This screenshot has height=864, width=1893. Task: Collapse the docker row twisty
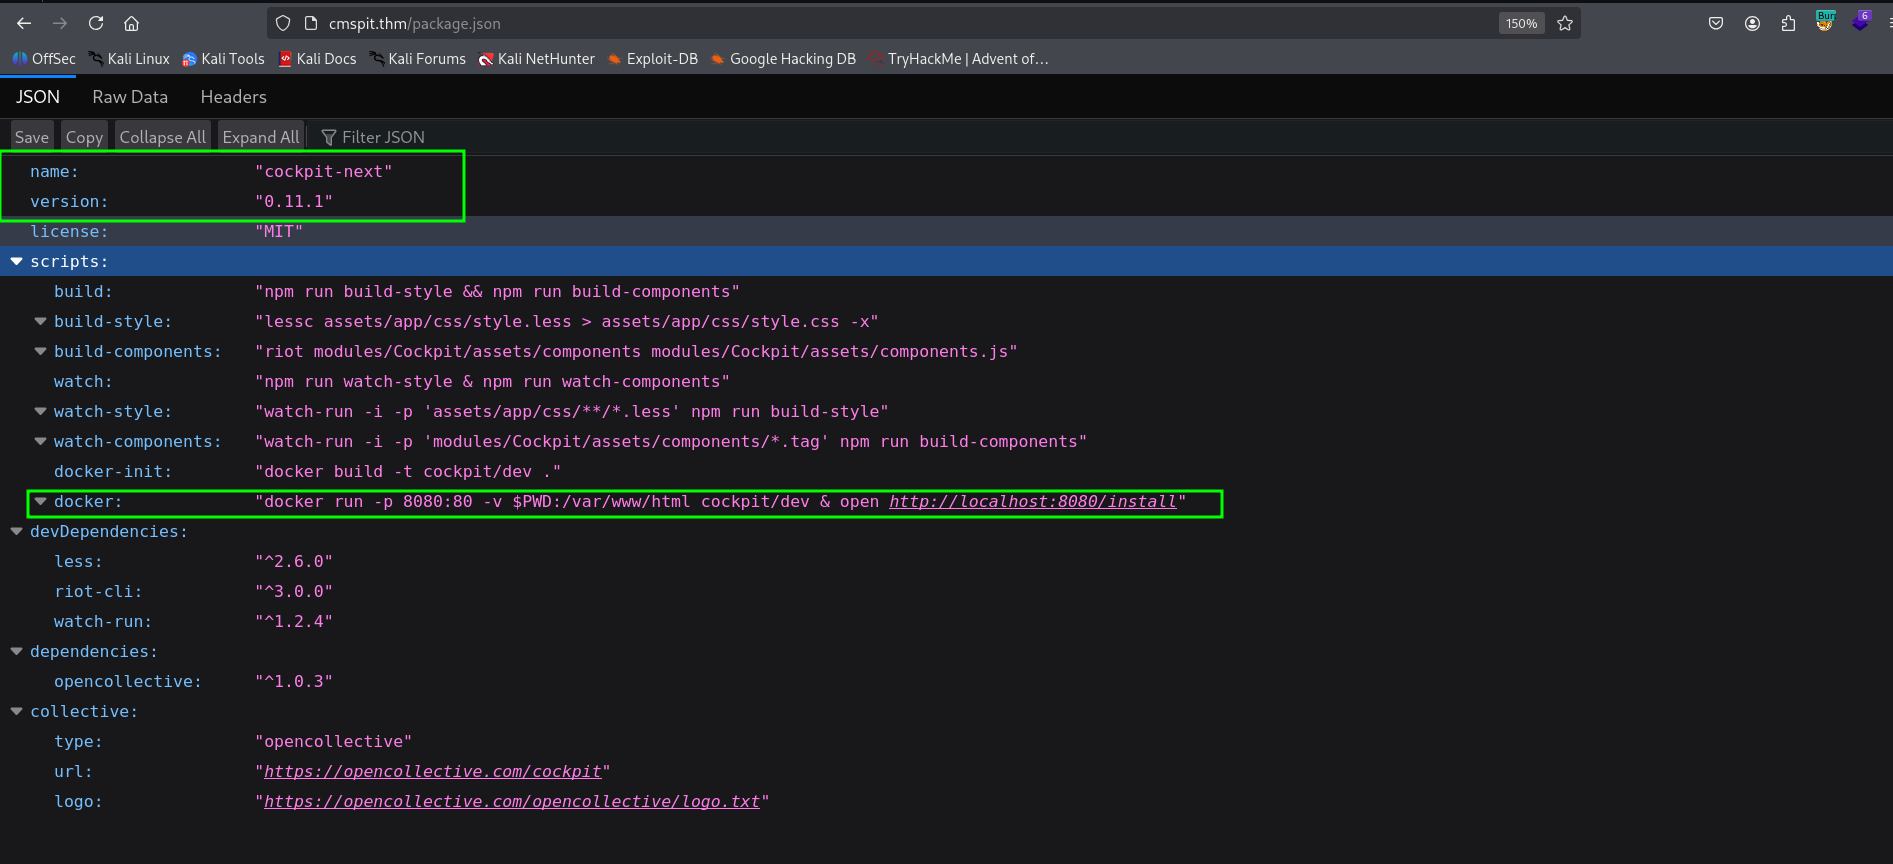[x=41, y=501]
